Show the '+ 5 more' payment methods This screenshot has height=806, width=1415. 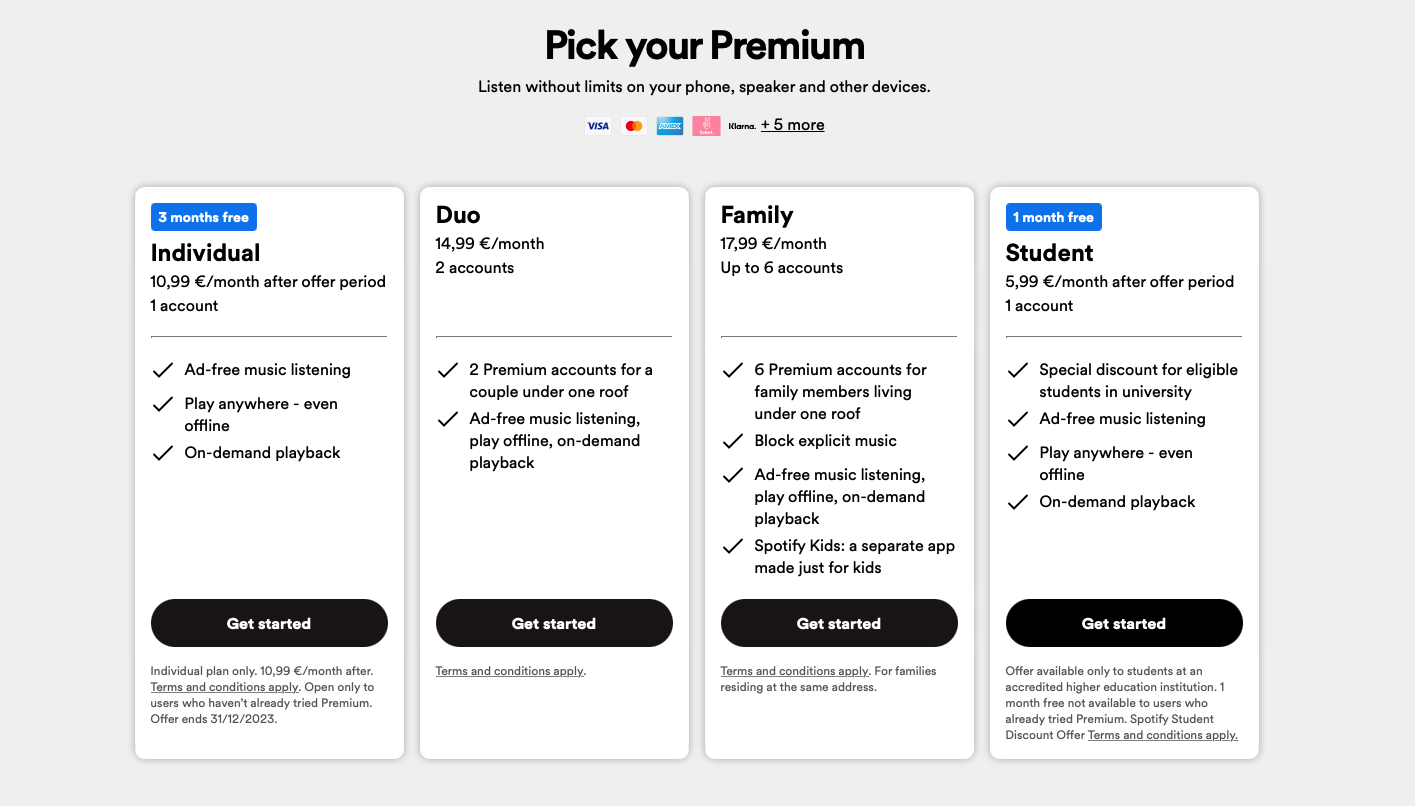(x=792, y=125)
